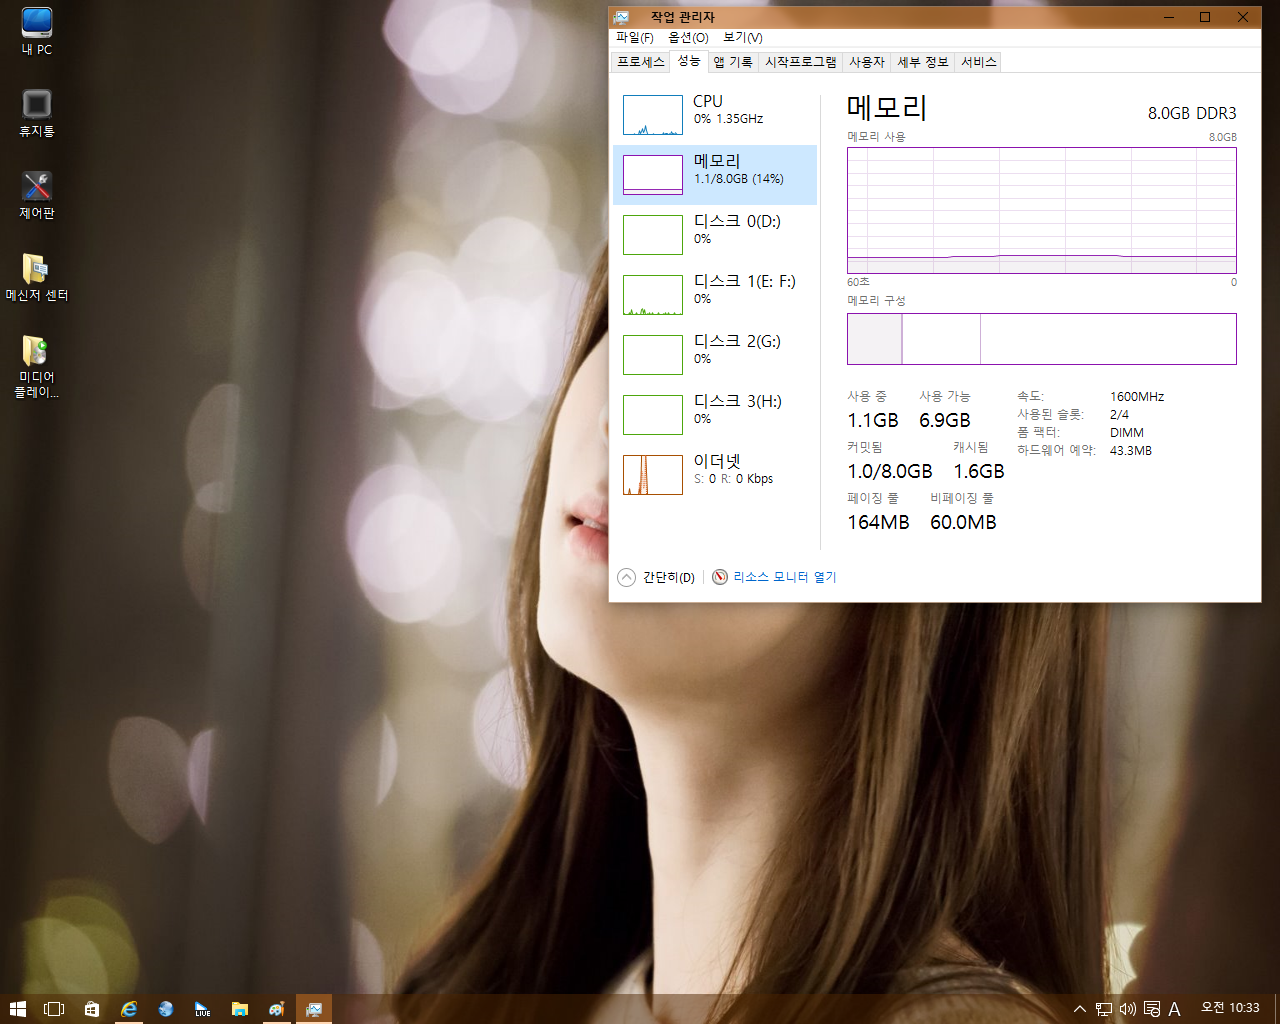This screenshot has height=1024, width=1280.
Task: Open the 보기(V) menu
Action: [x=743, y=38]
